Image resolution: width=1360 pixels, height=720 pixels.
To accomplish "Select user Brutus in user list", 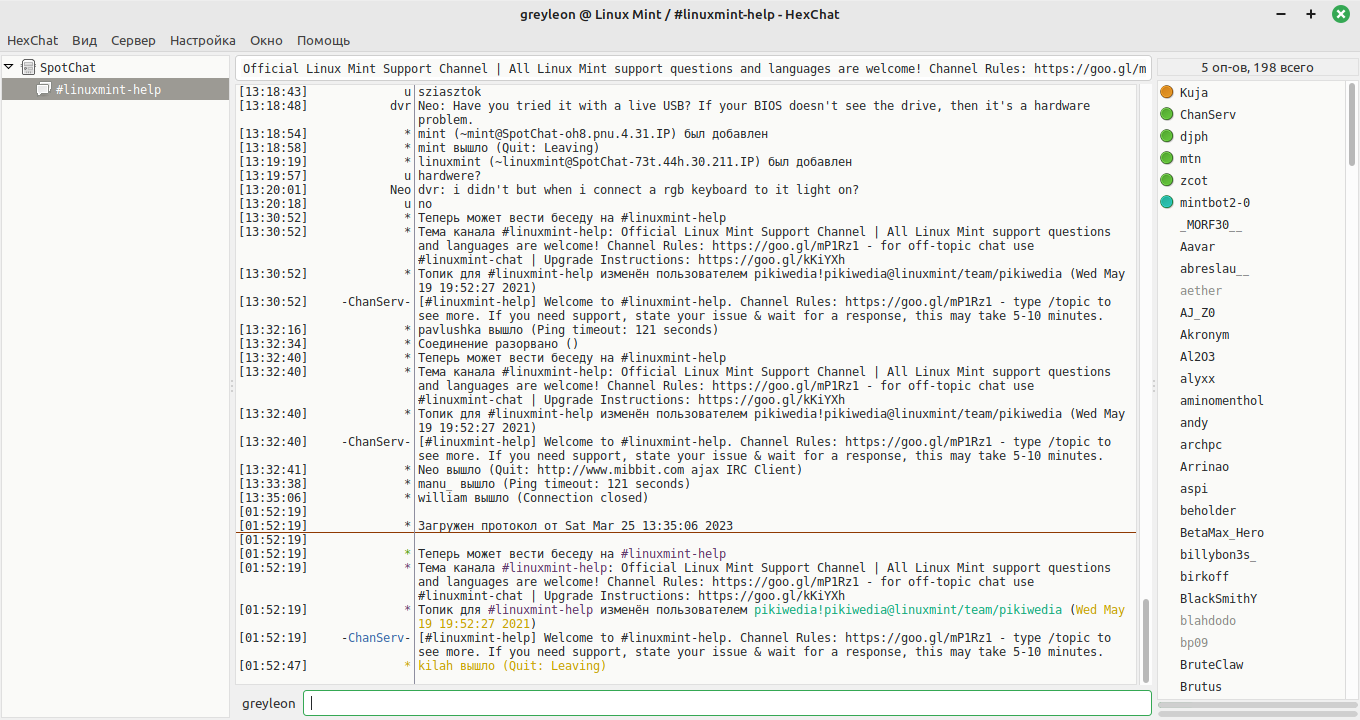I will [1201, 686].
